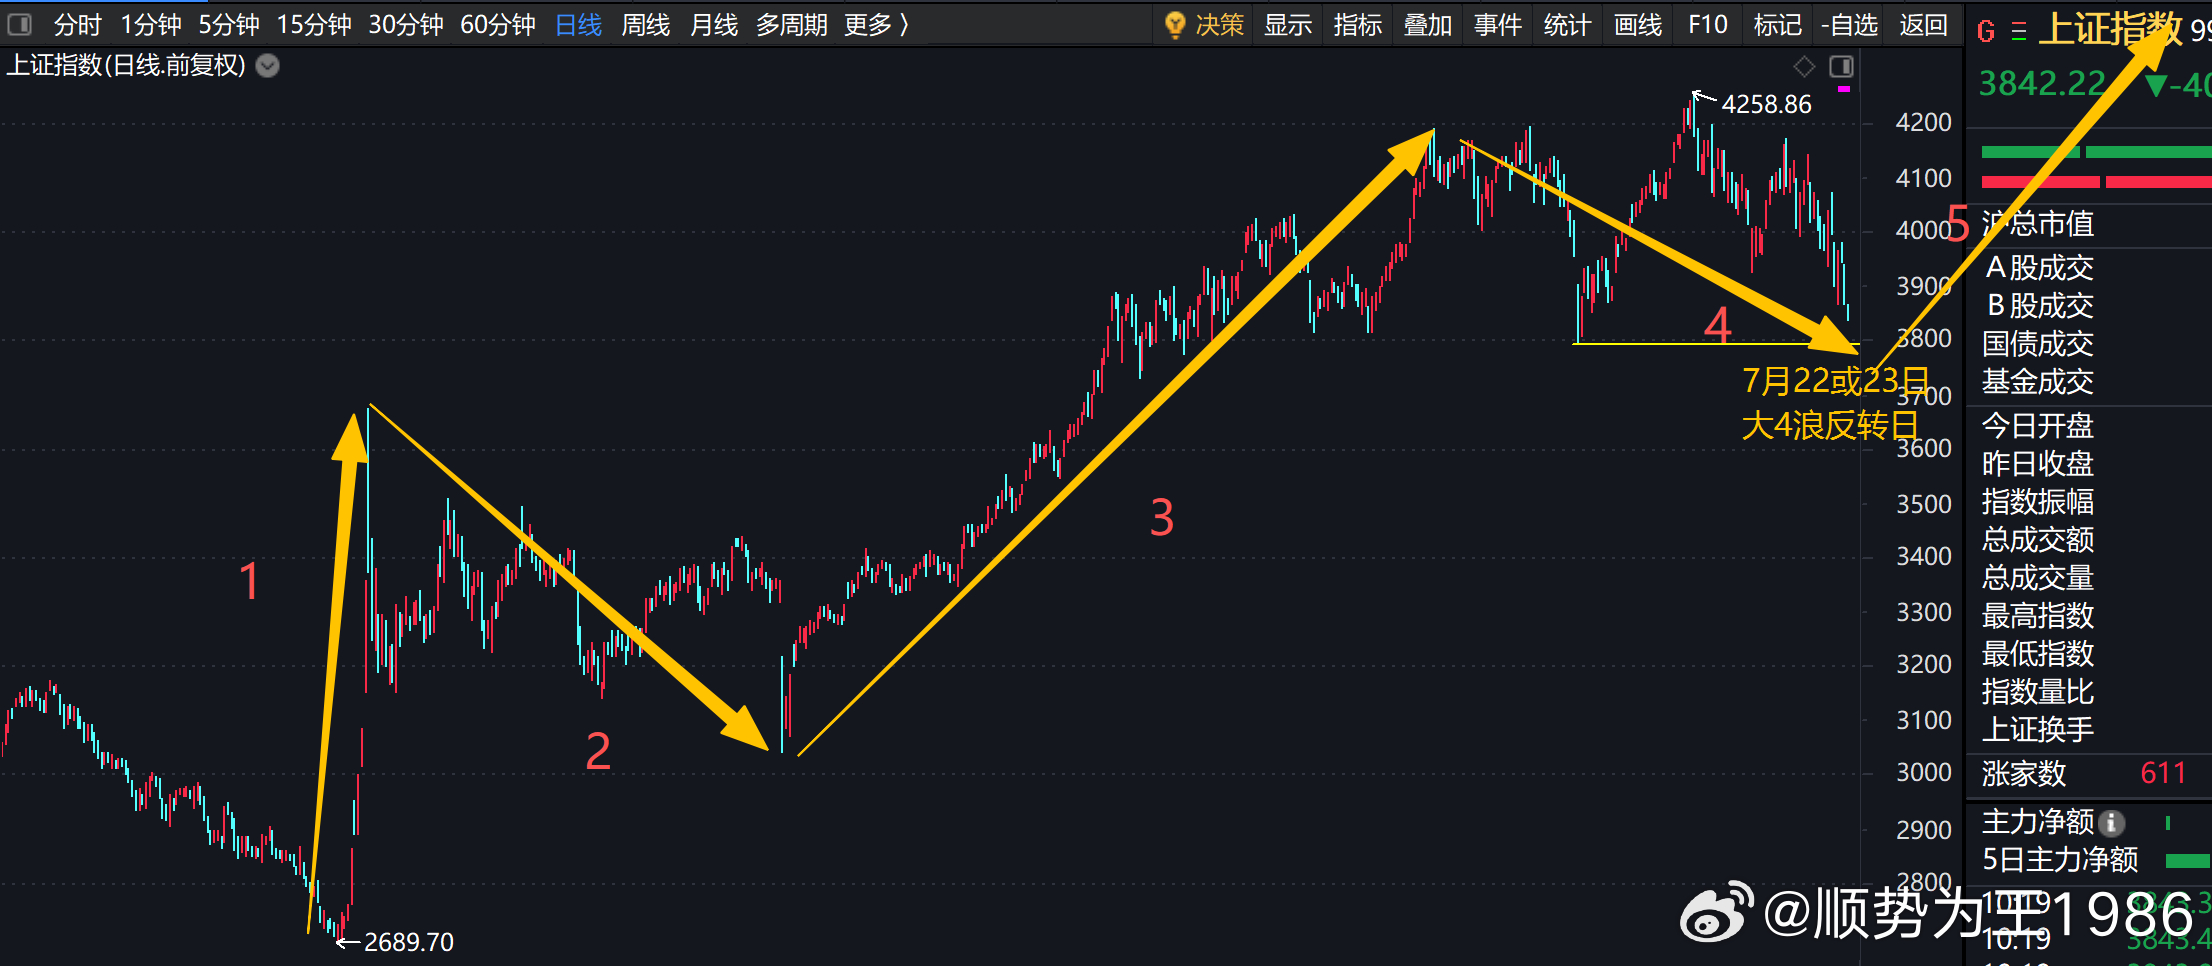Open the 统计 statistics menu

[x=1567, y=25]
